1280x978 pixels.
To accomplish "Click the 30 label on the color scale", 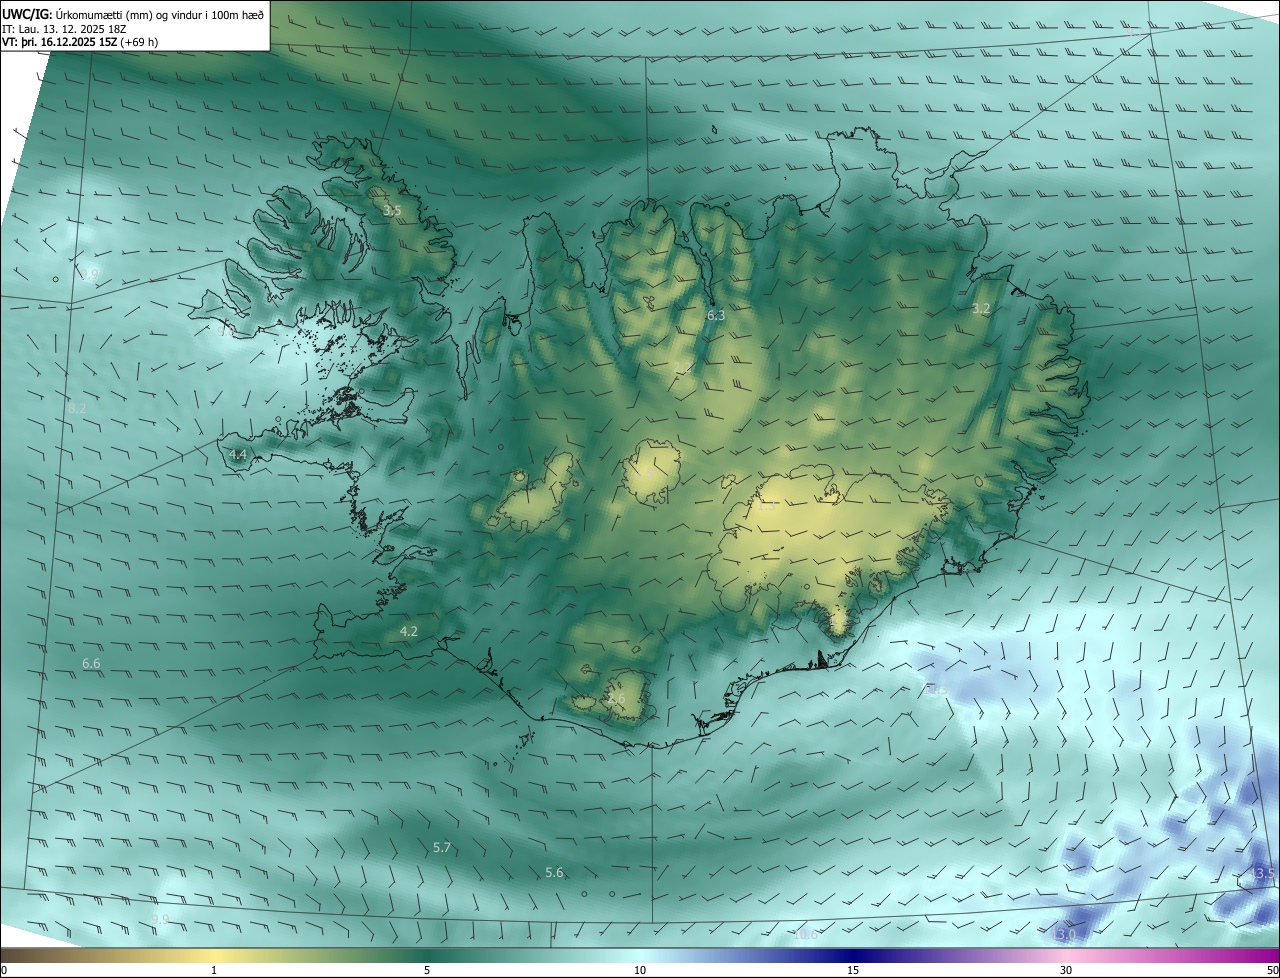I will pos(1066,970).
